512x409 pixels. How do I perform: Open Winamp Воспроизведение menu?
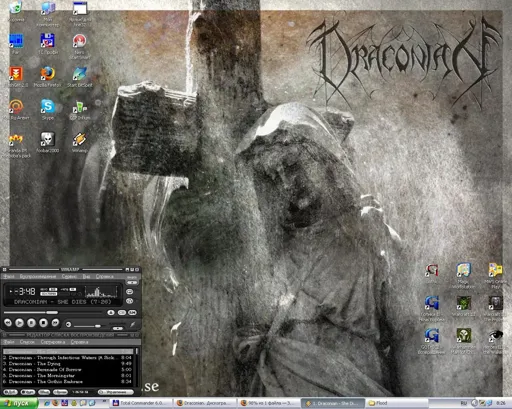38,276
